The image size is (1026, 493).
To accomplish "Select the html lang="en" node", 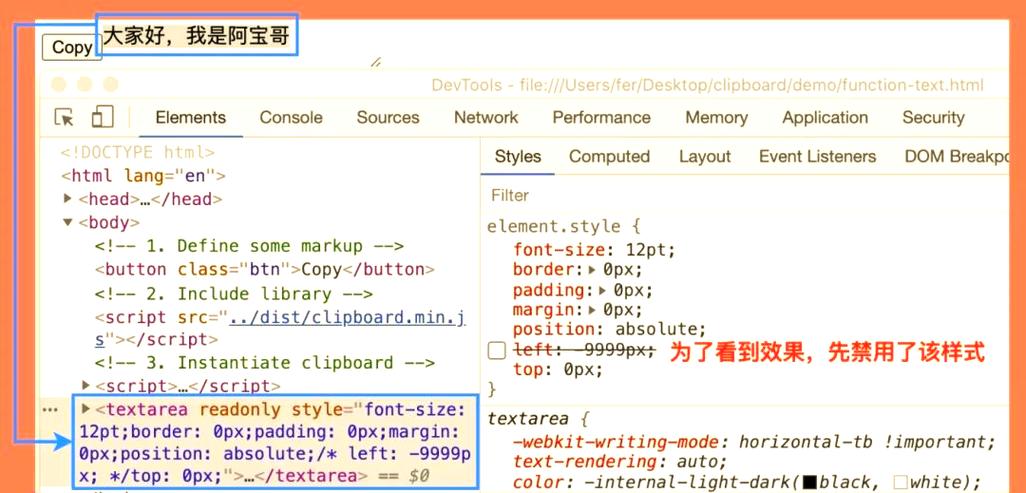I will pos(143,175).
